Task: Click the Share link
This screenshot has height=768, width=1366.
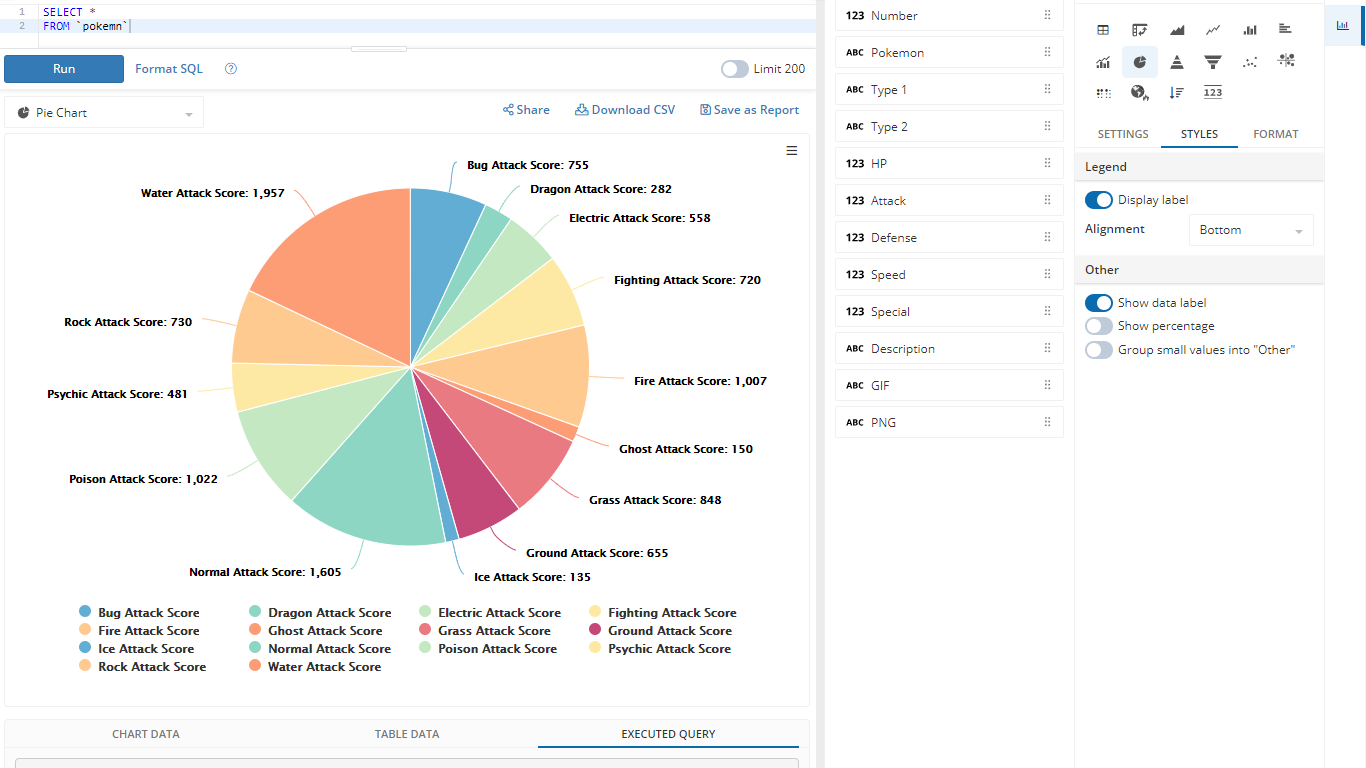Action: (x=526, y=110)
